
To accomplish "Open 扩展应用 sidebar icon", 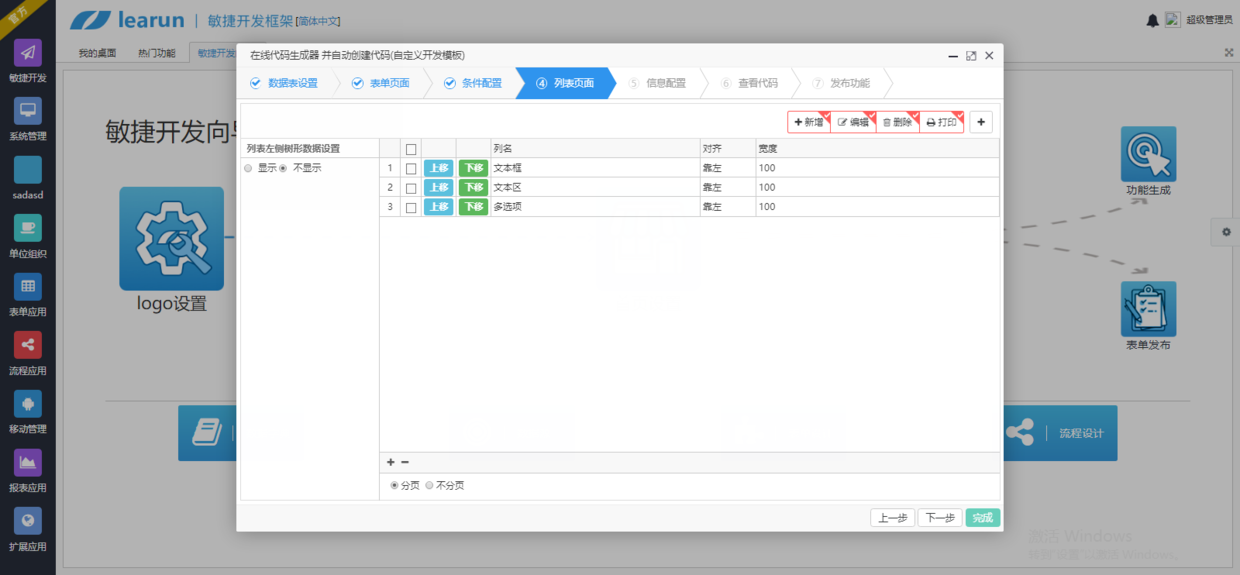I will 28,521.
